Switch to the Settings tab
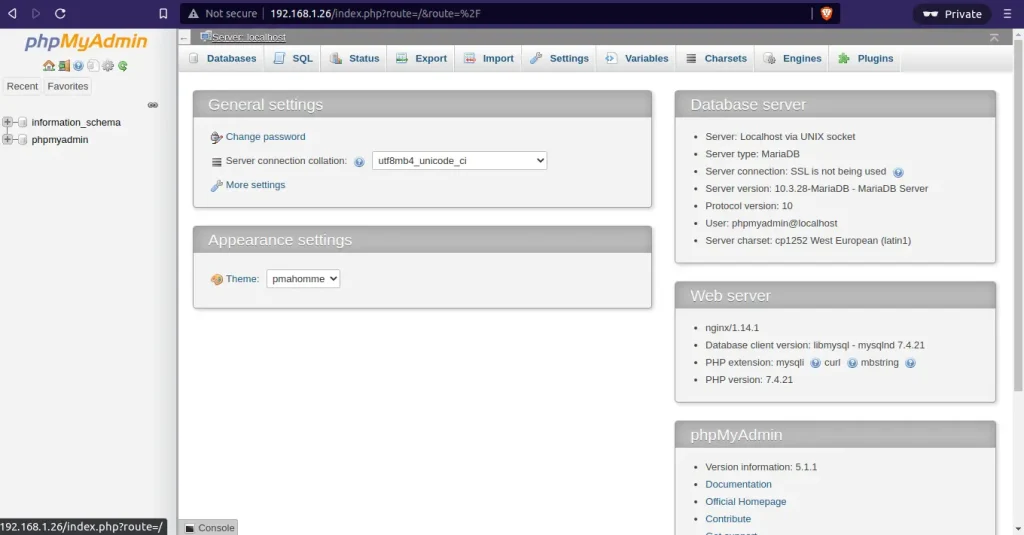 (559, 58)
